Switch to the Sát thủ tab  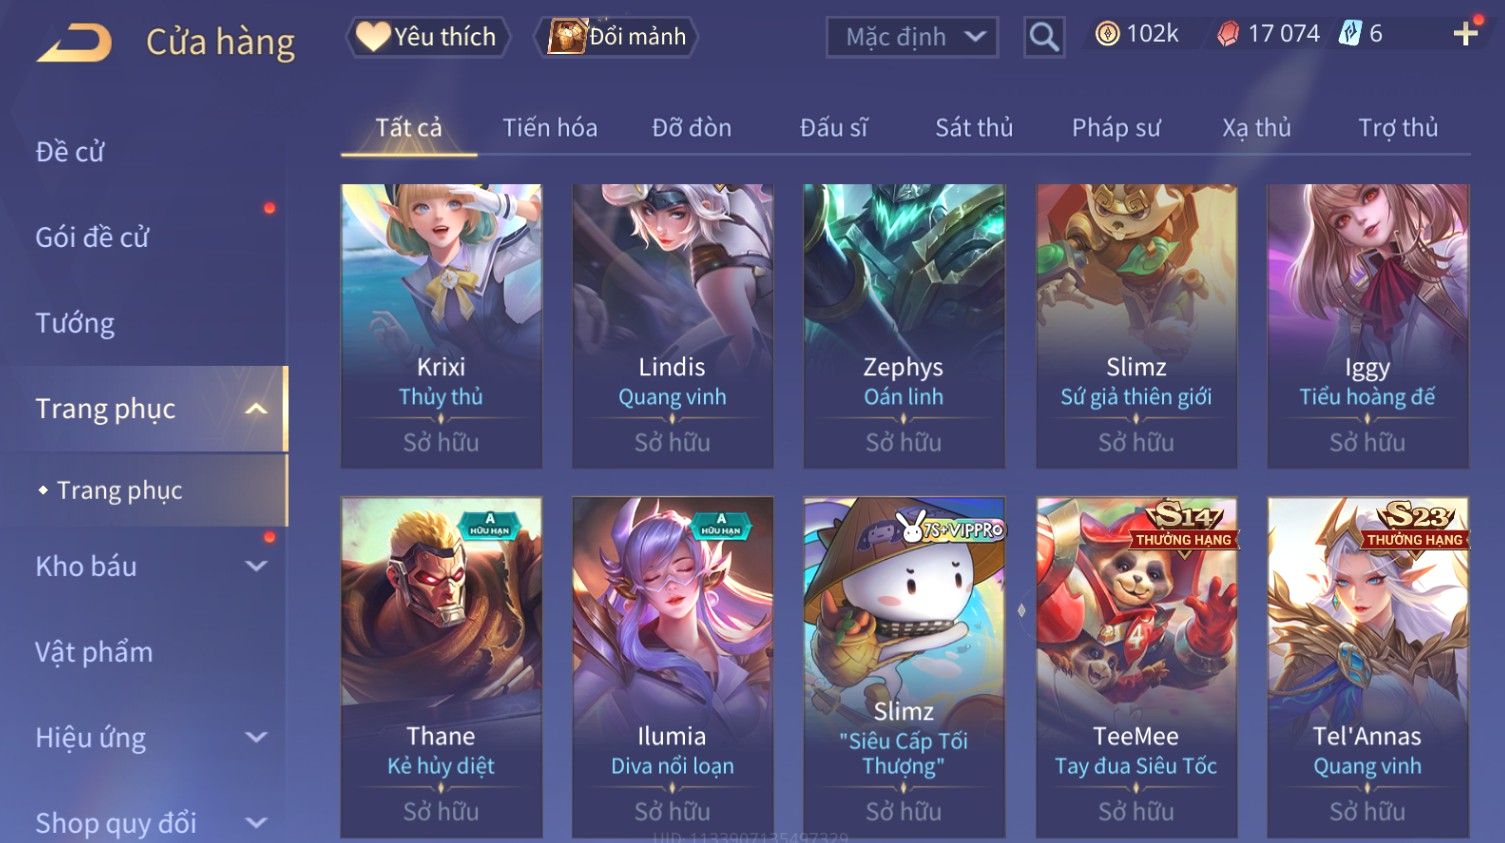pyautogui.click(x=974, y=128)
